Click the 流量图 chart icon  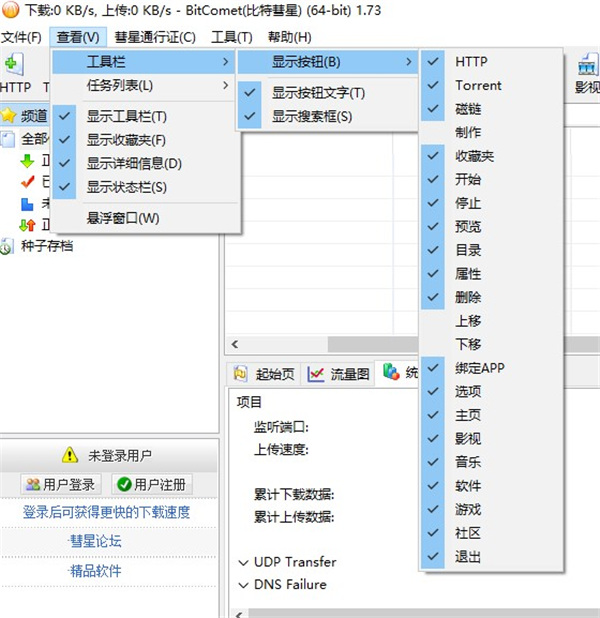pos(316,374)
